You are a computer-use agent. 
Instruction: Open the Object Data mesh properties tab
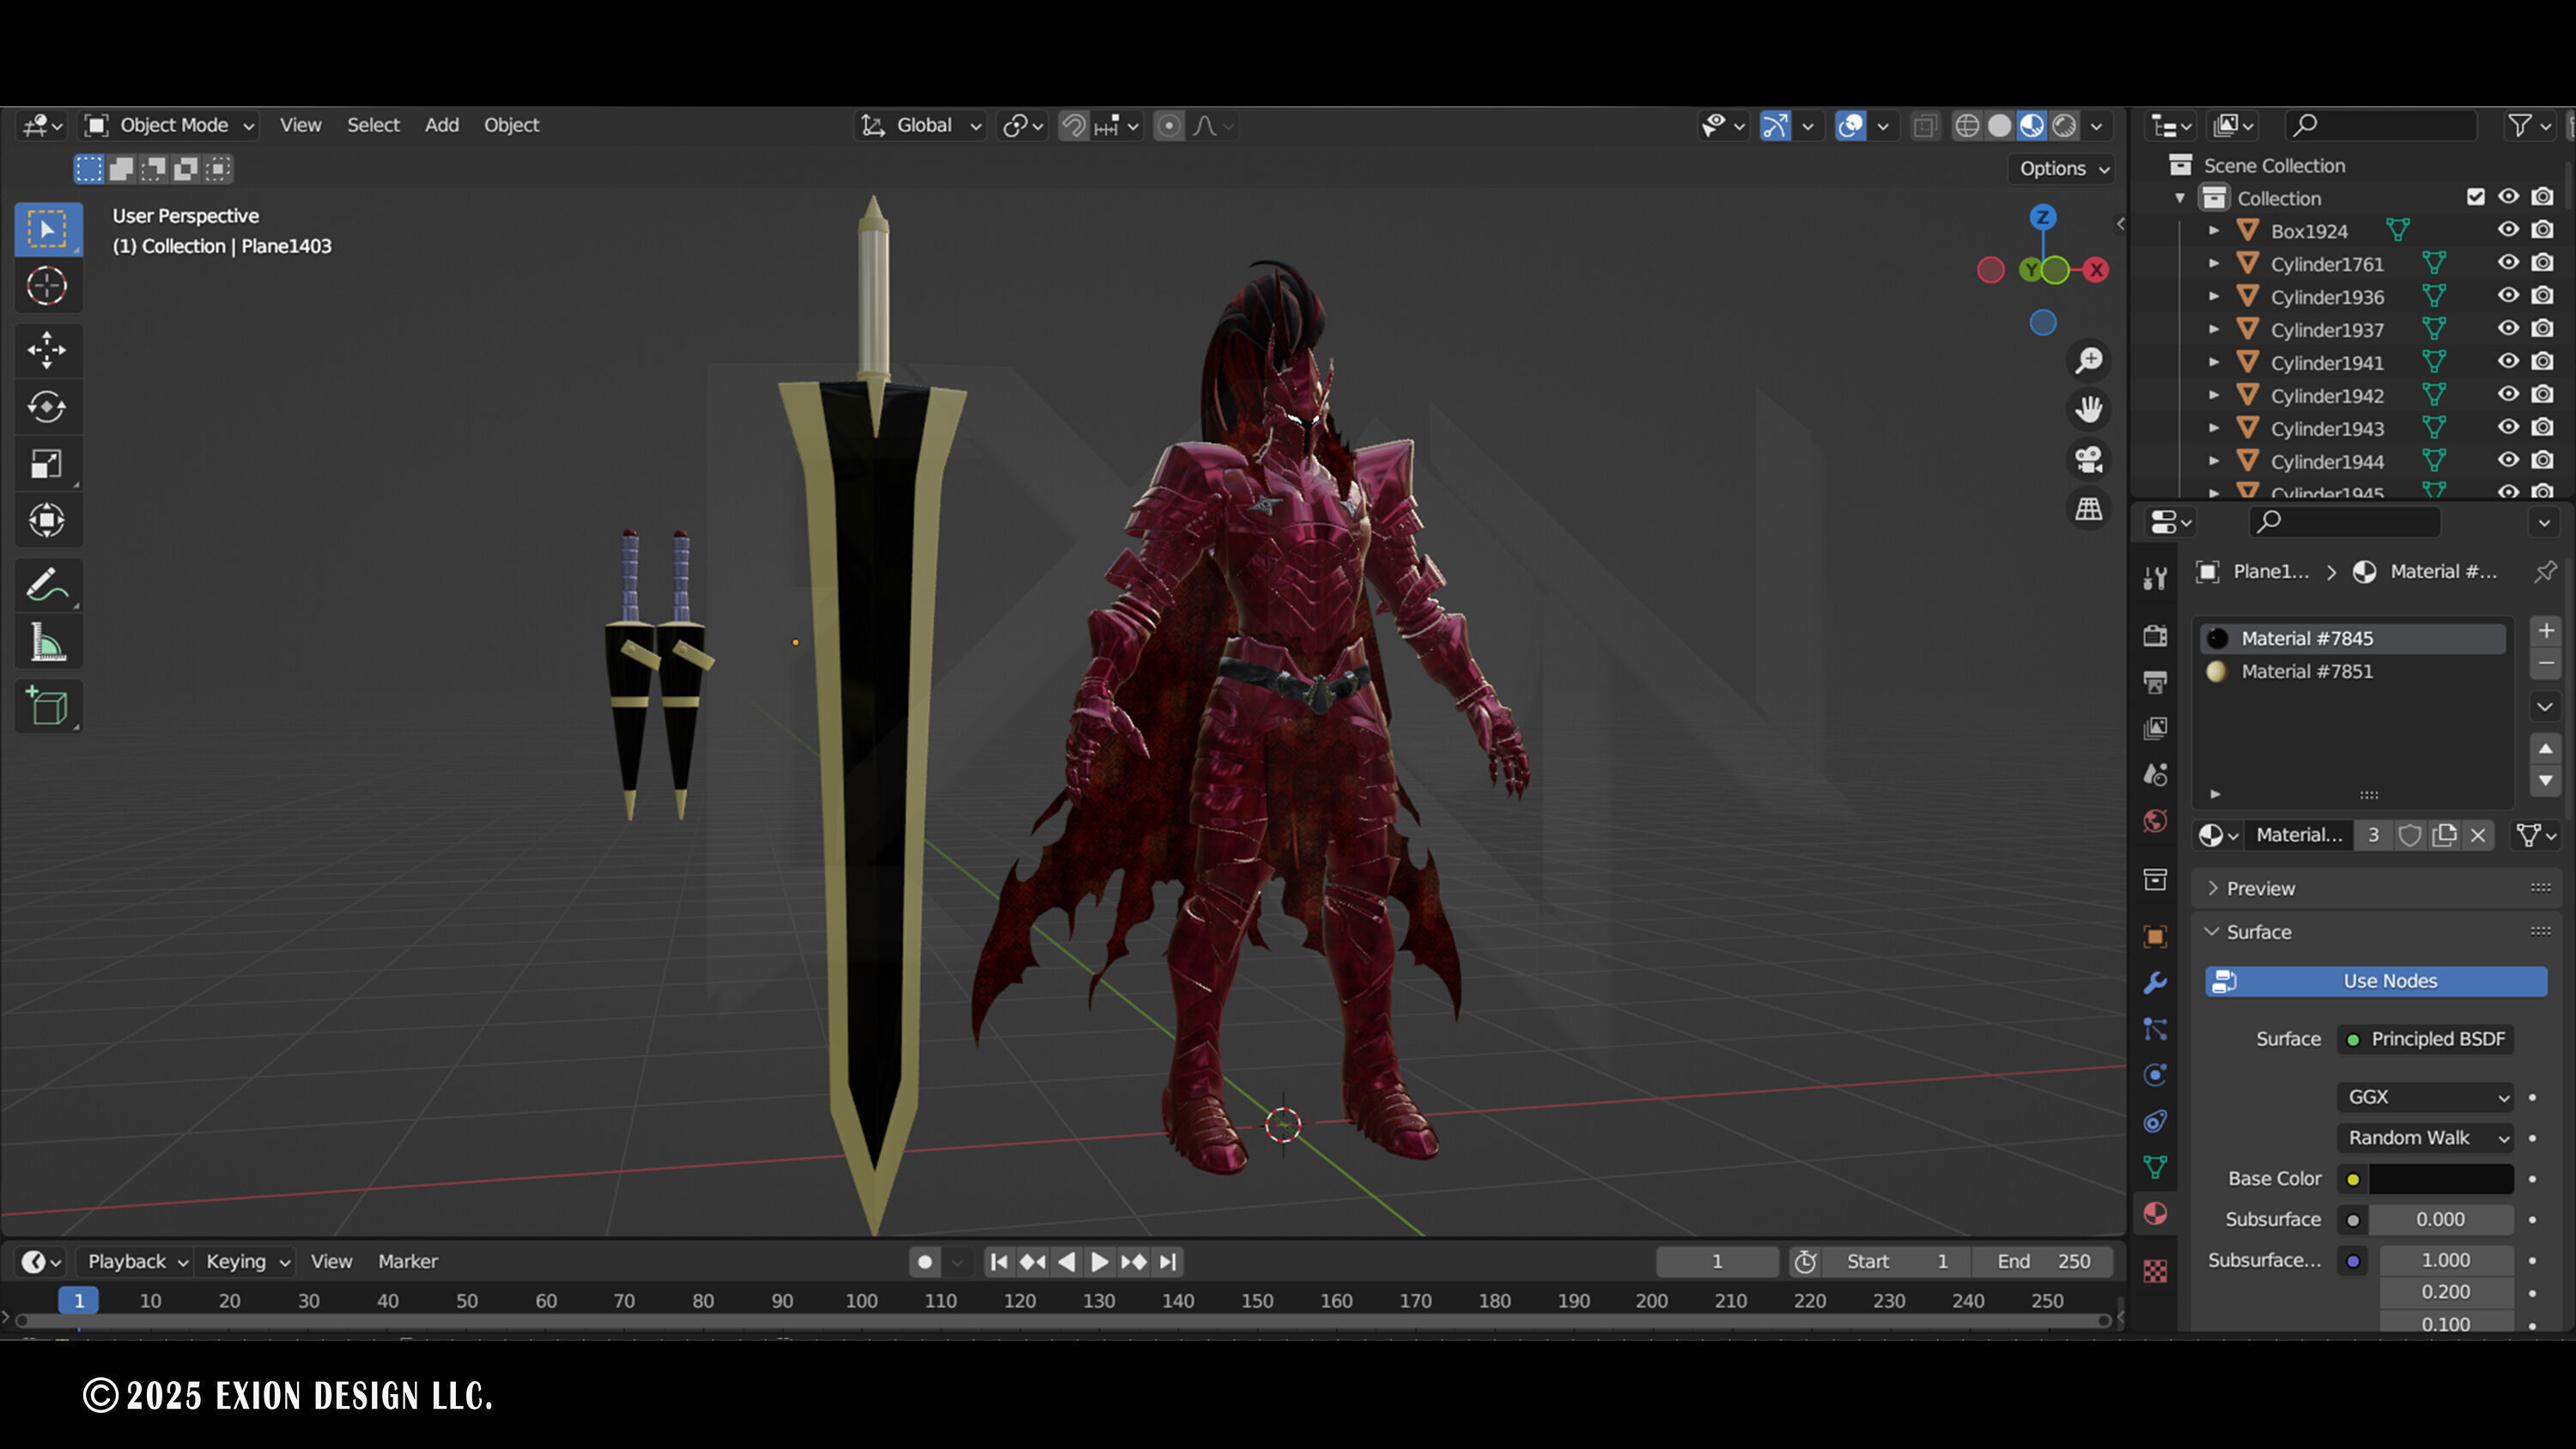(x=2155, y=1167)
